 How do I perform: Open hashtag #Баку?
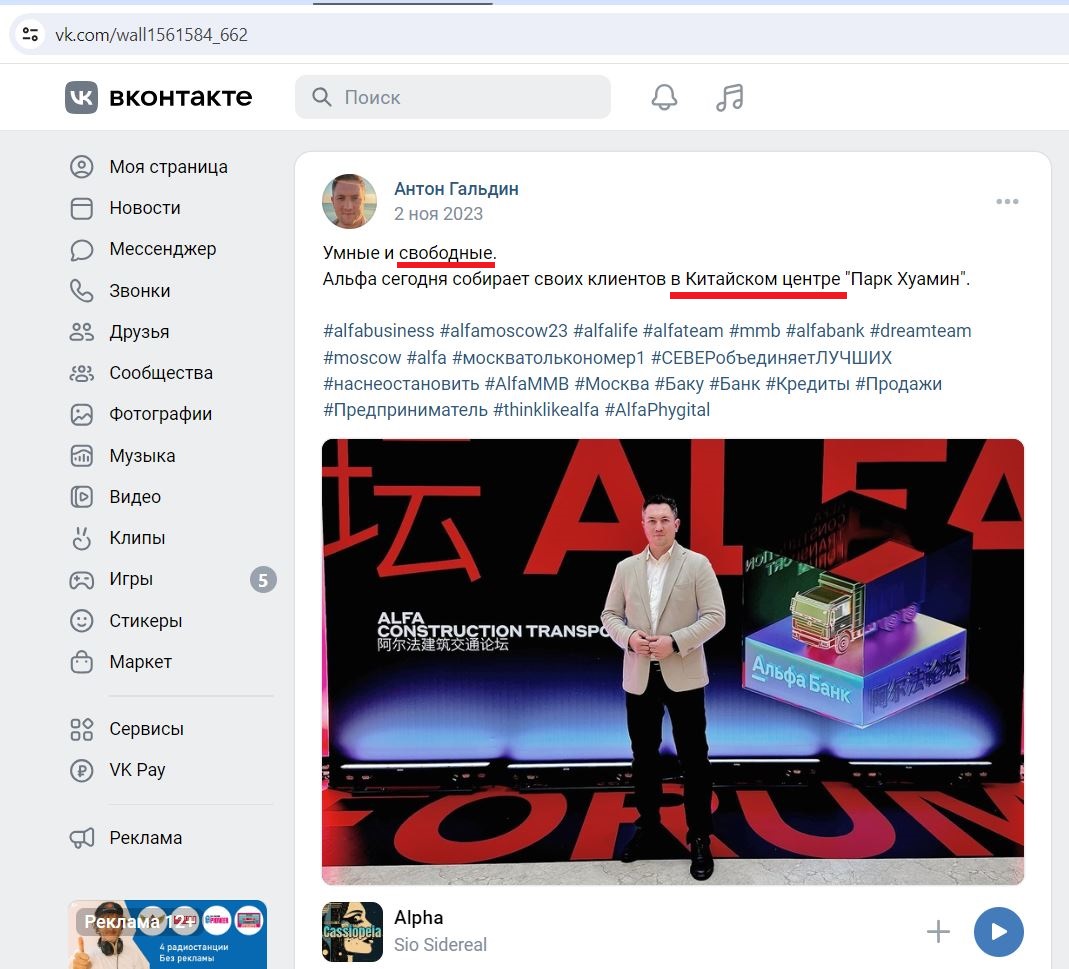point(679,384)
